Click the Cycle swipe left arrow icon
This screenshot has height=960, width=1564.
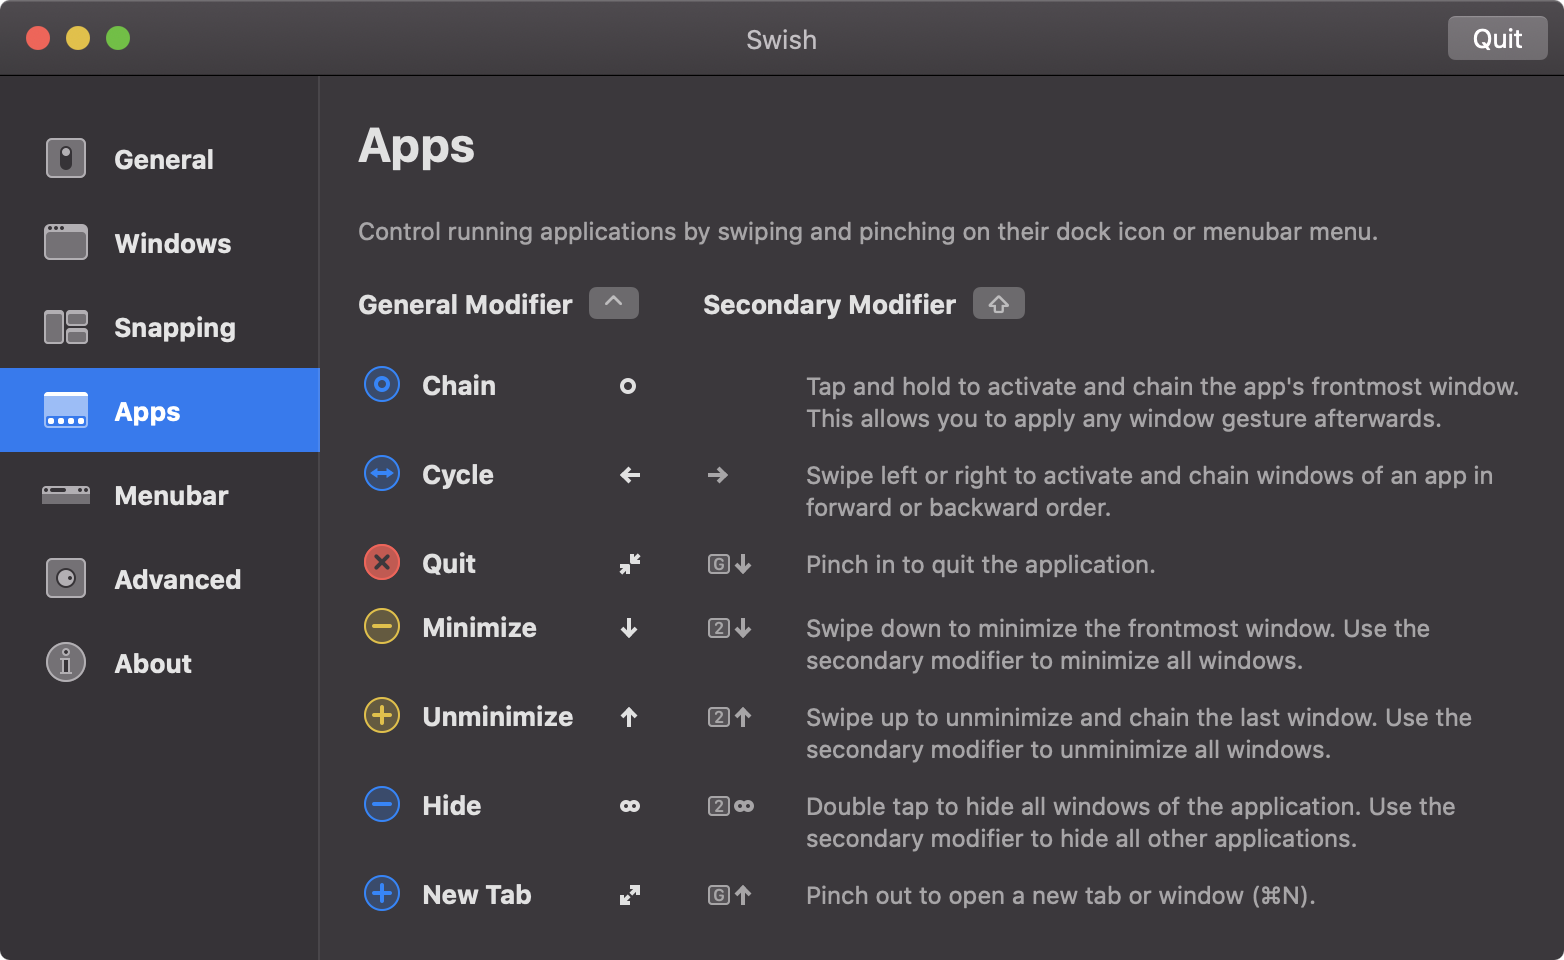[x=629, y=475]
